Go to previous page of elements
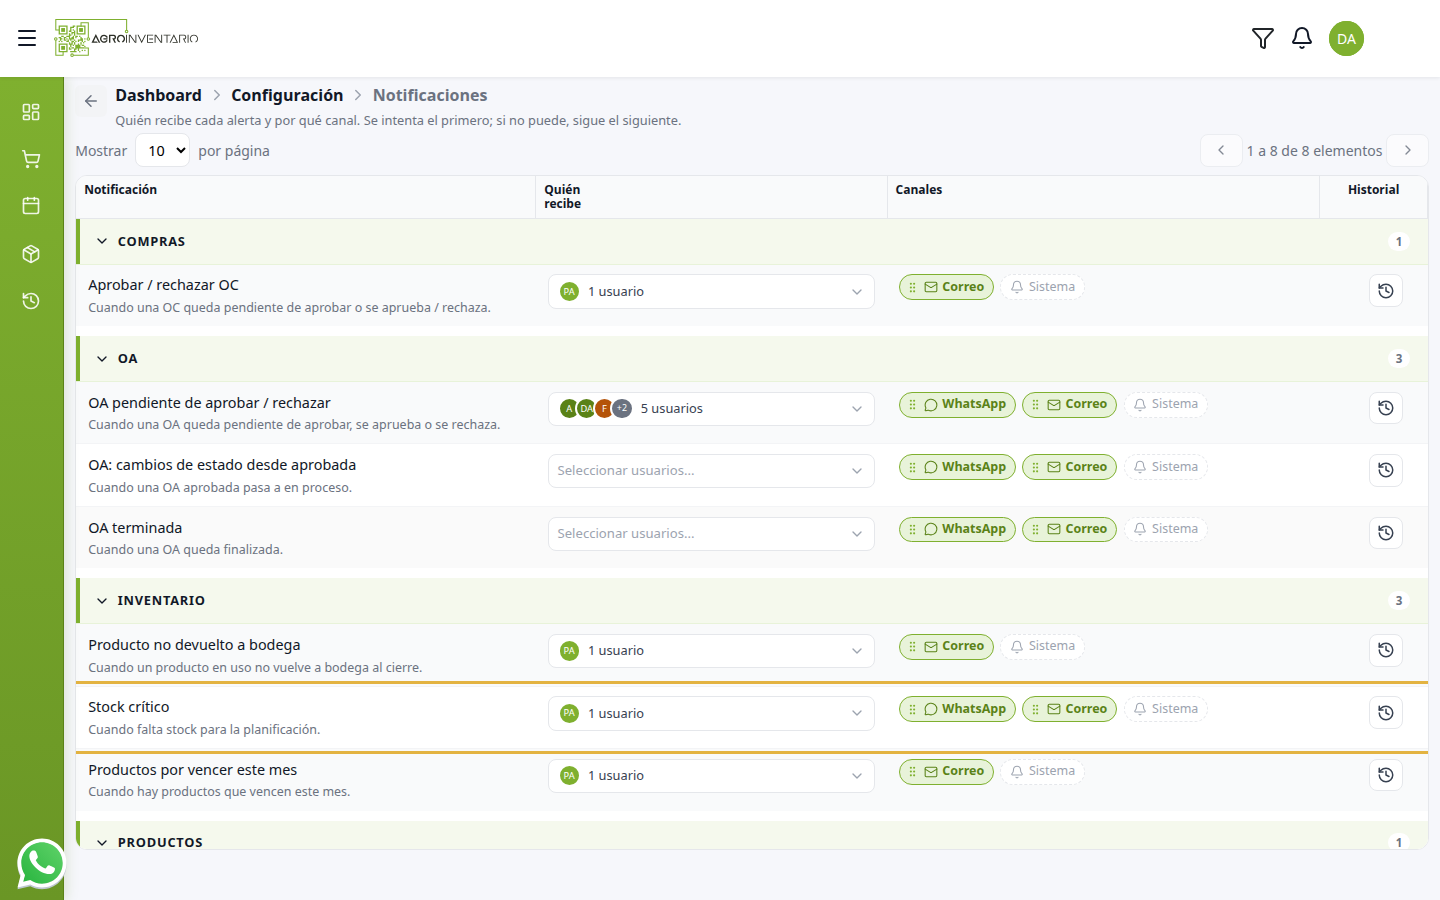The height and width of the screenshot is (900, 1440). [1221, 151]
